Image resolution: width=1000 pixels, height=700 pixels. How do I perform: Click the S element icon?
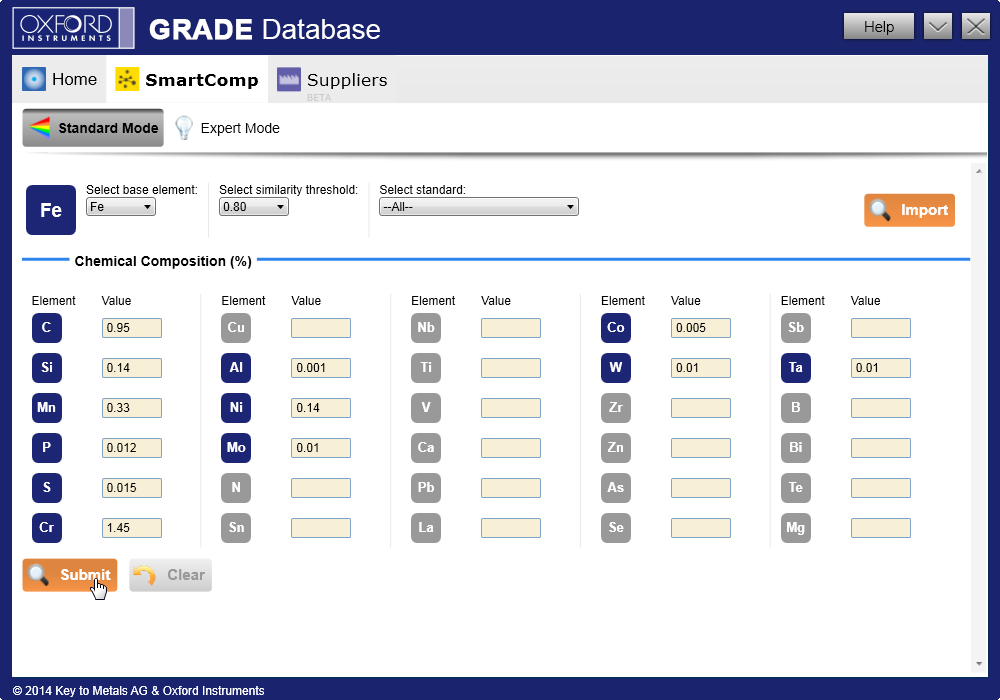pyautogui.click(x=47, y=488)
